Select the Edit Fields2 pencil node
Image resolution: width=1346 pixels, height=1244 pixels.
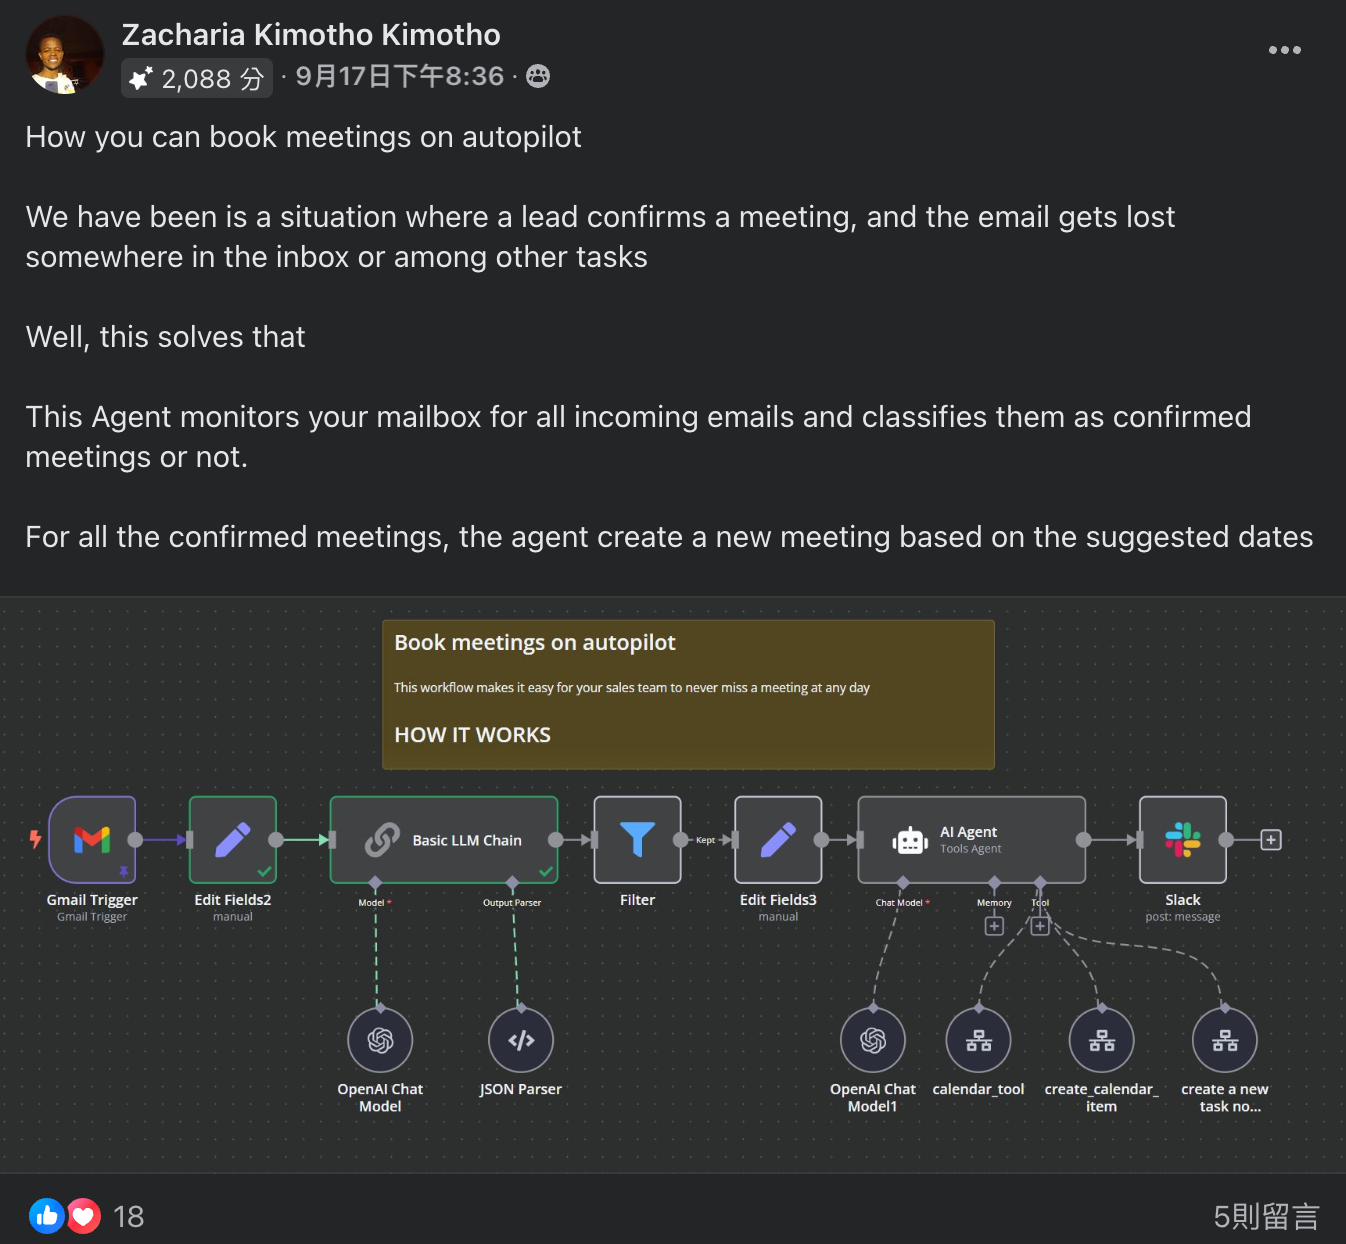tap(233, 840)
